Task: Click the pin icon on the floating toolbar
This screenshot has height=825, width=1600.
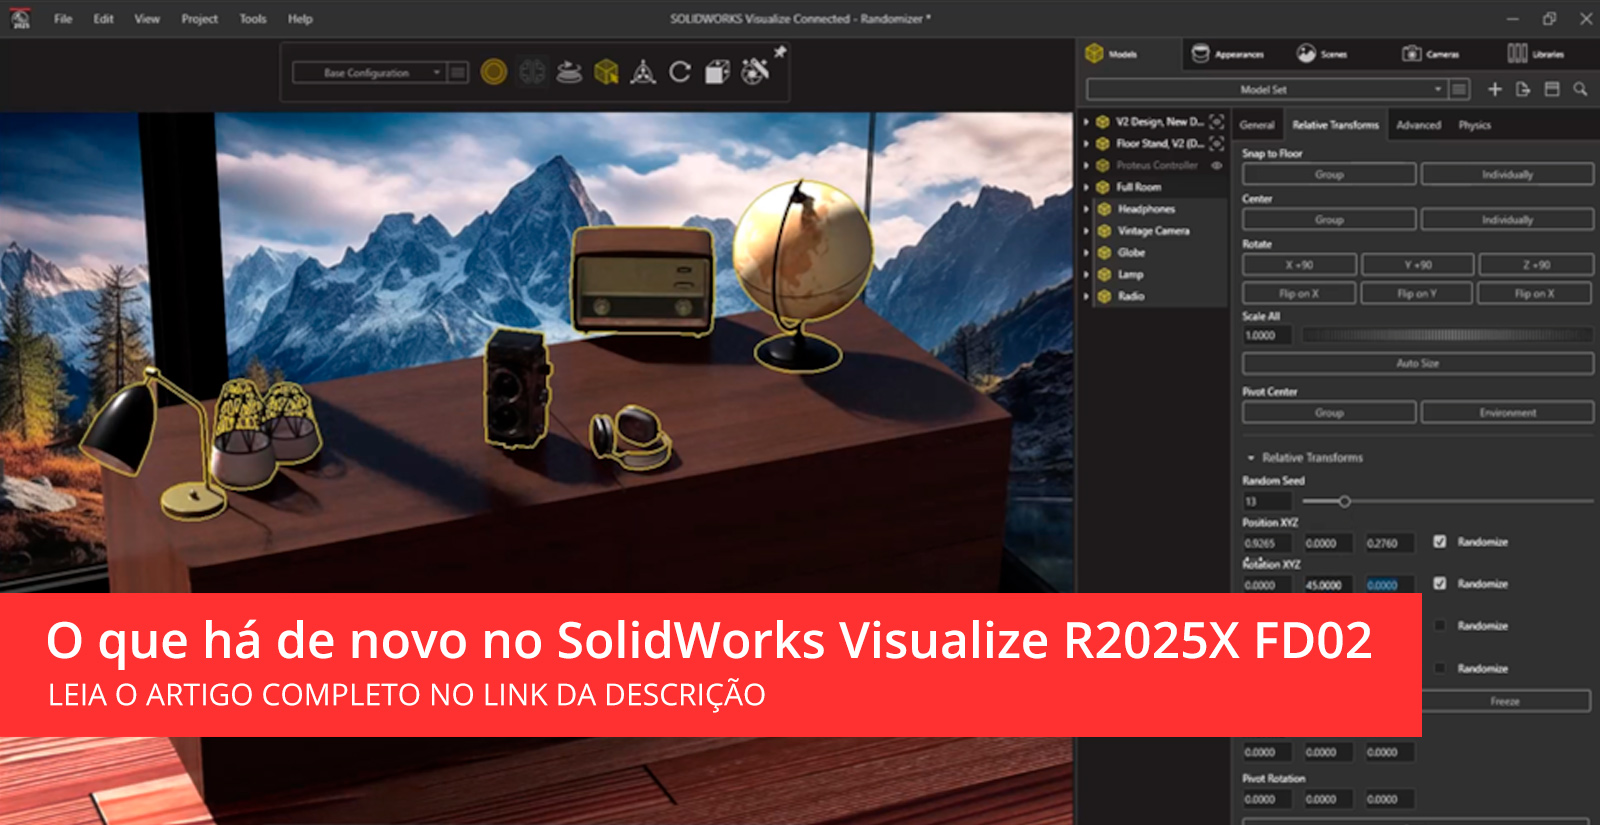Action: 780,51
